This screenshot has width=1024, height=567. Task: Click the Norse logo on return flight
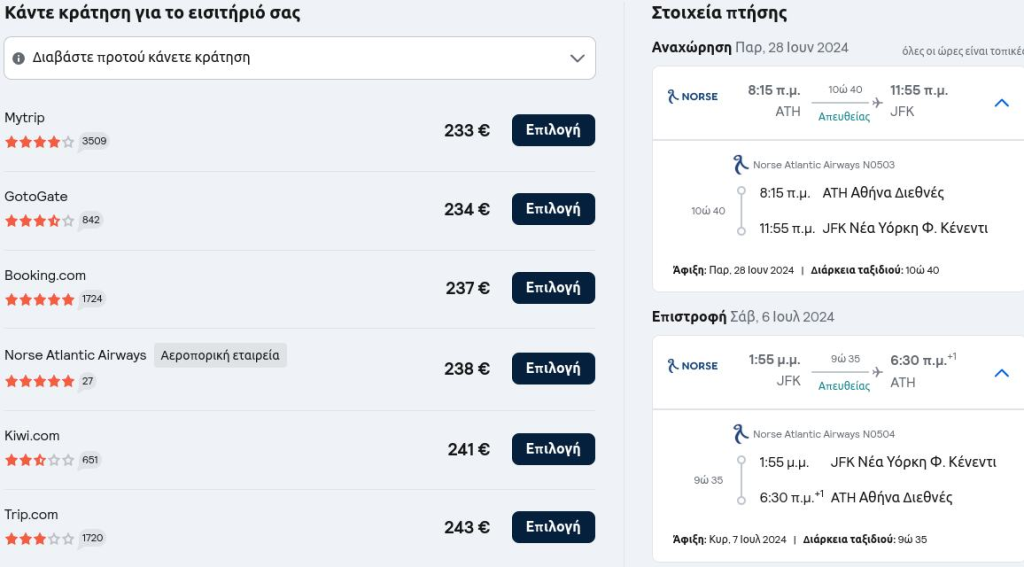692,366
